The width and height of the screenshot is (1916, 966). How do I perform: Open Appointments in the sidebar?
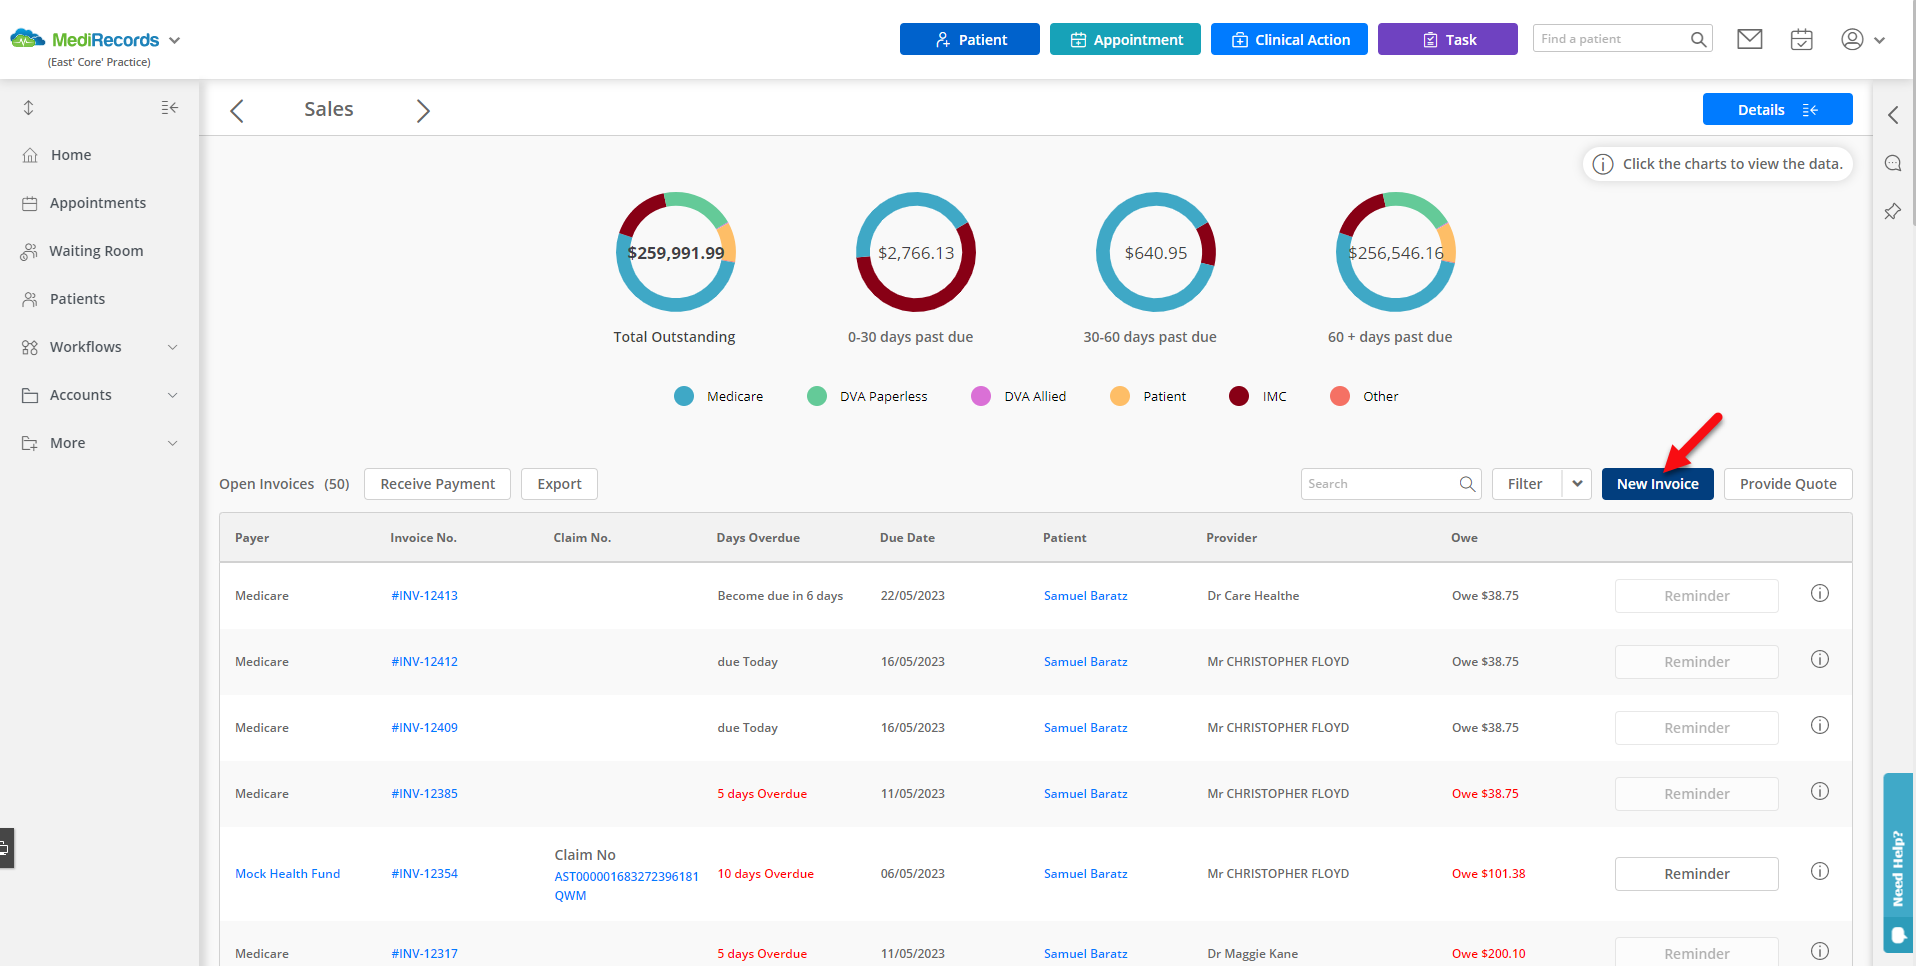(98, 203)
